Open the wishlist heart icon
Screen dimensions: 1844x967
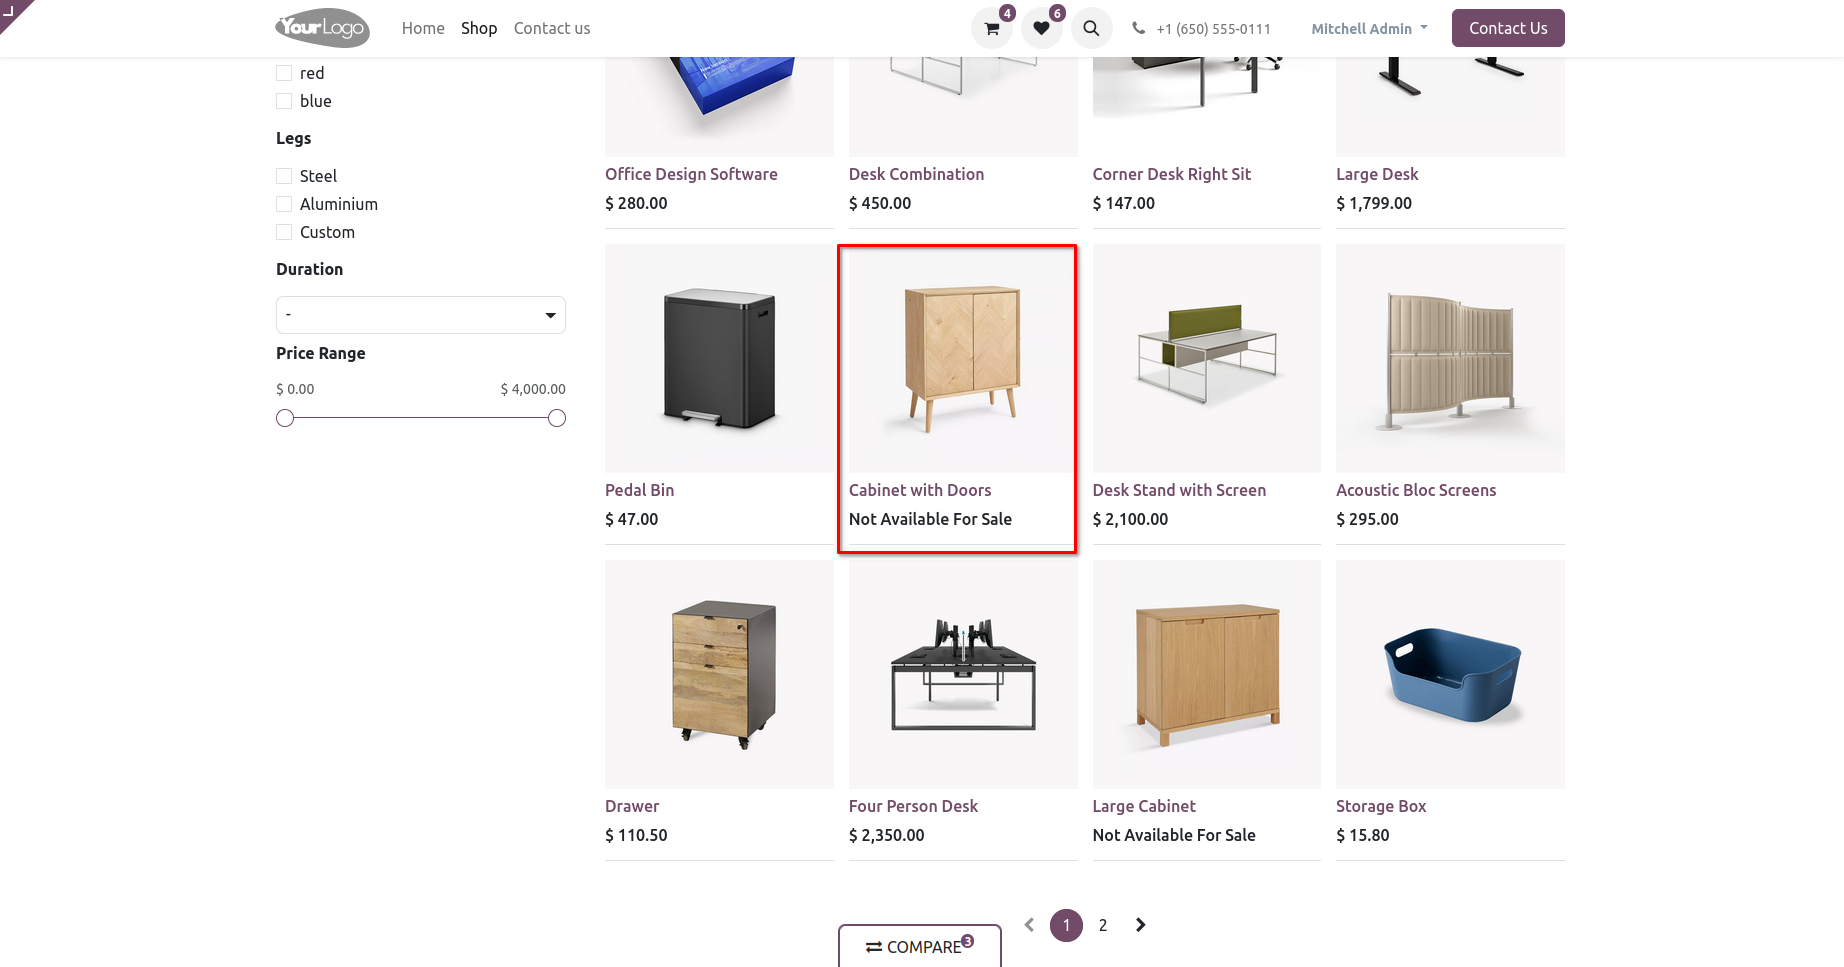(x=1041, y=29)
